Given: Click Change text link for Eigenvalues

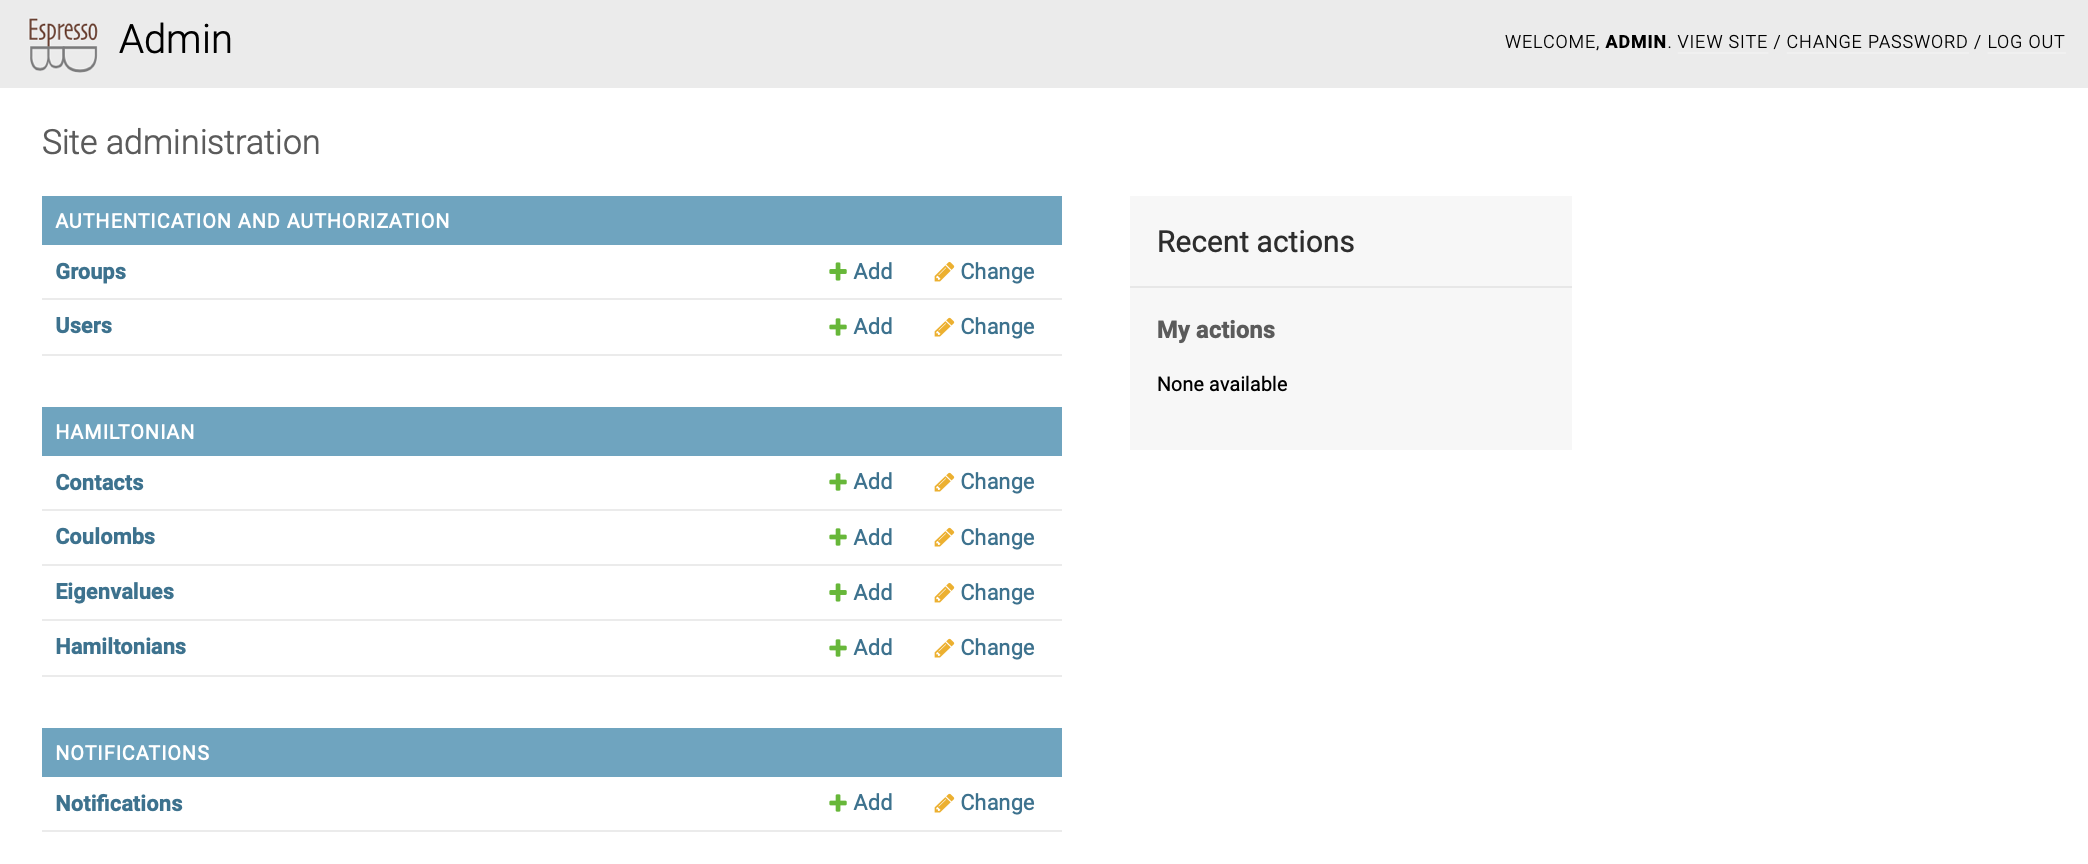Looking at the screenshot, I should (x=997, y=593).
